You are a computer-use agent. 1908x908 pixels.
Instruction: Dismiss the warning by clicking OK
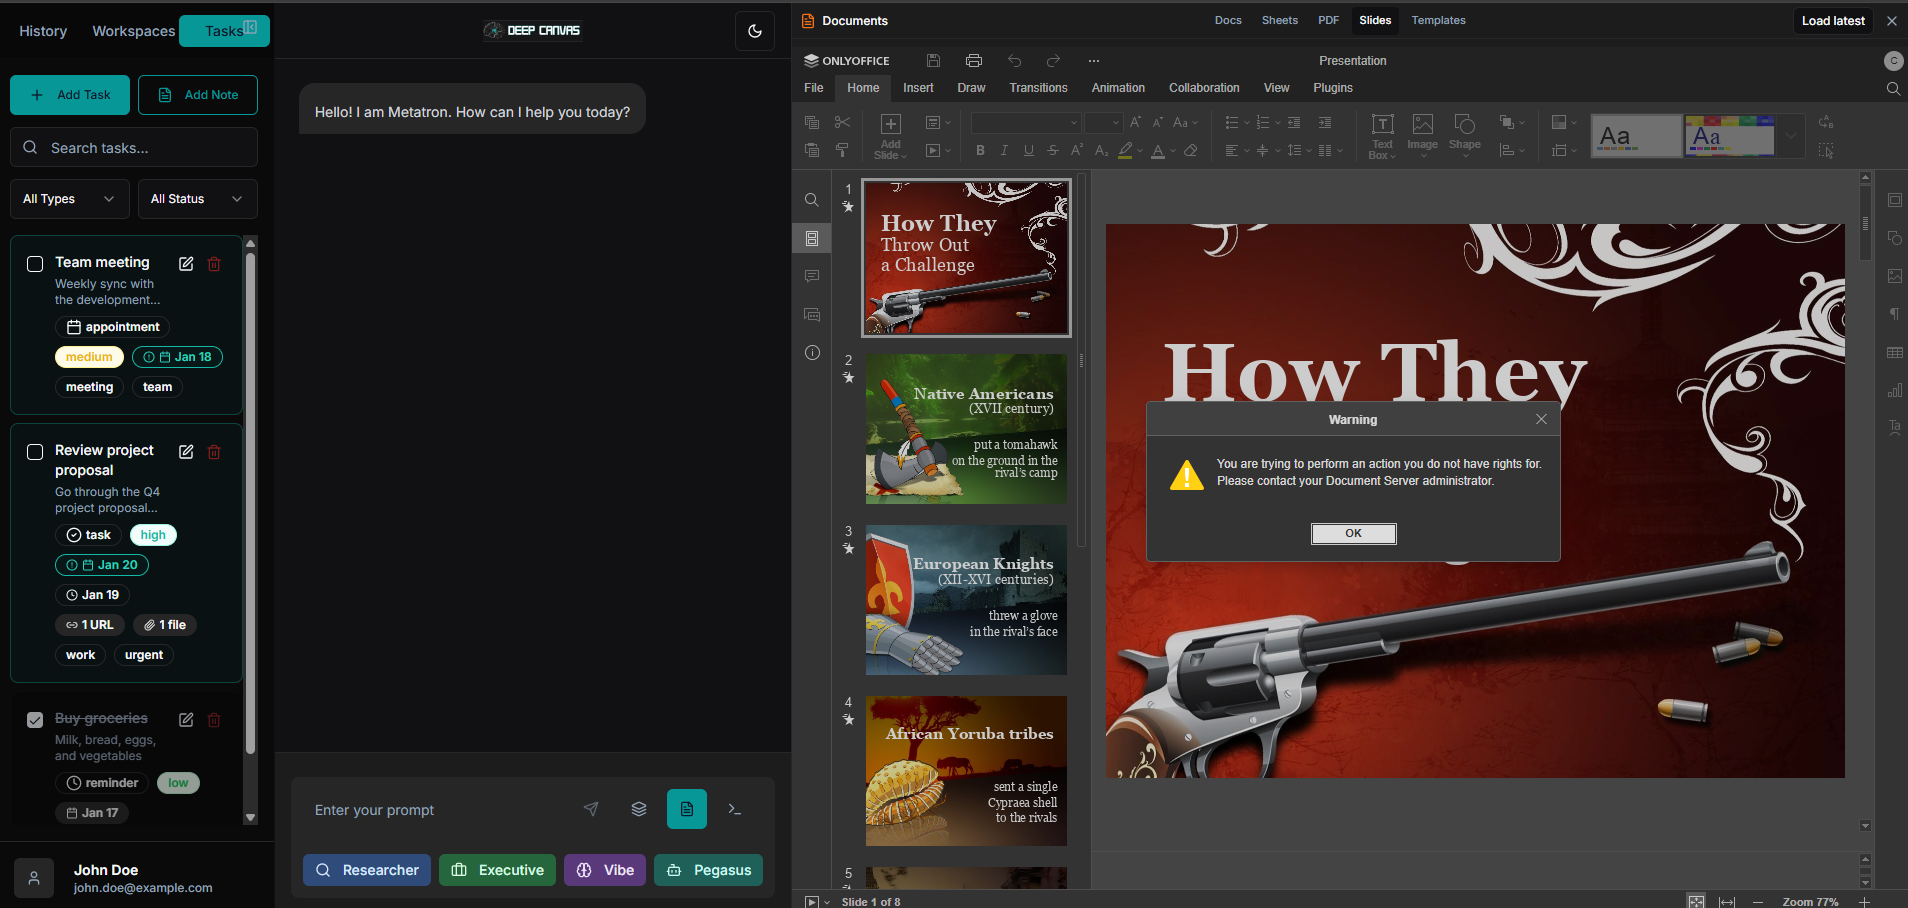1352,533
